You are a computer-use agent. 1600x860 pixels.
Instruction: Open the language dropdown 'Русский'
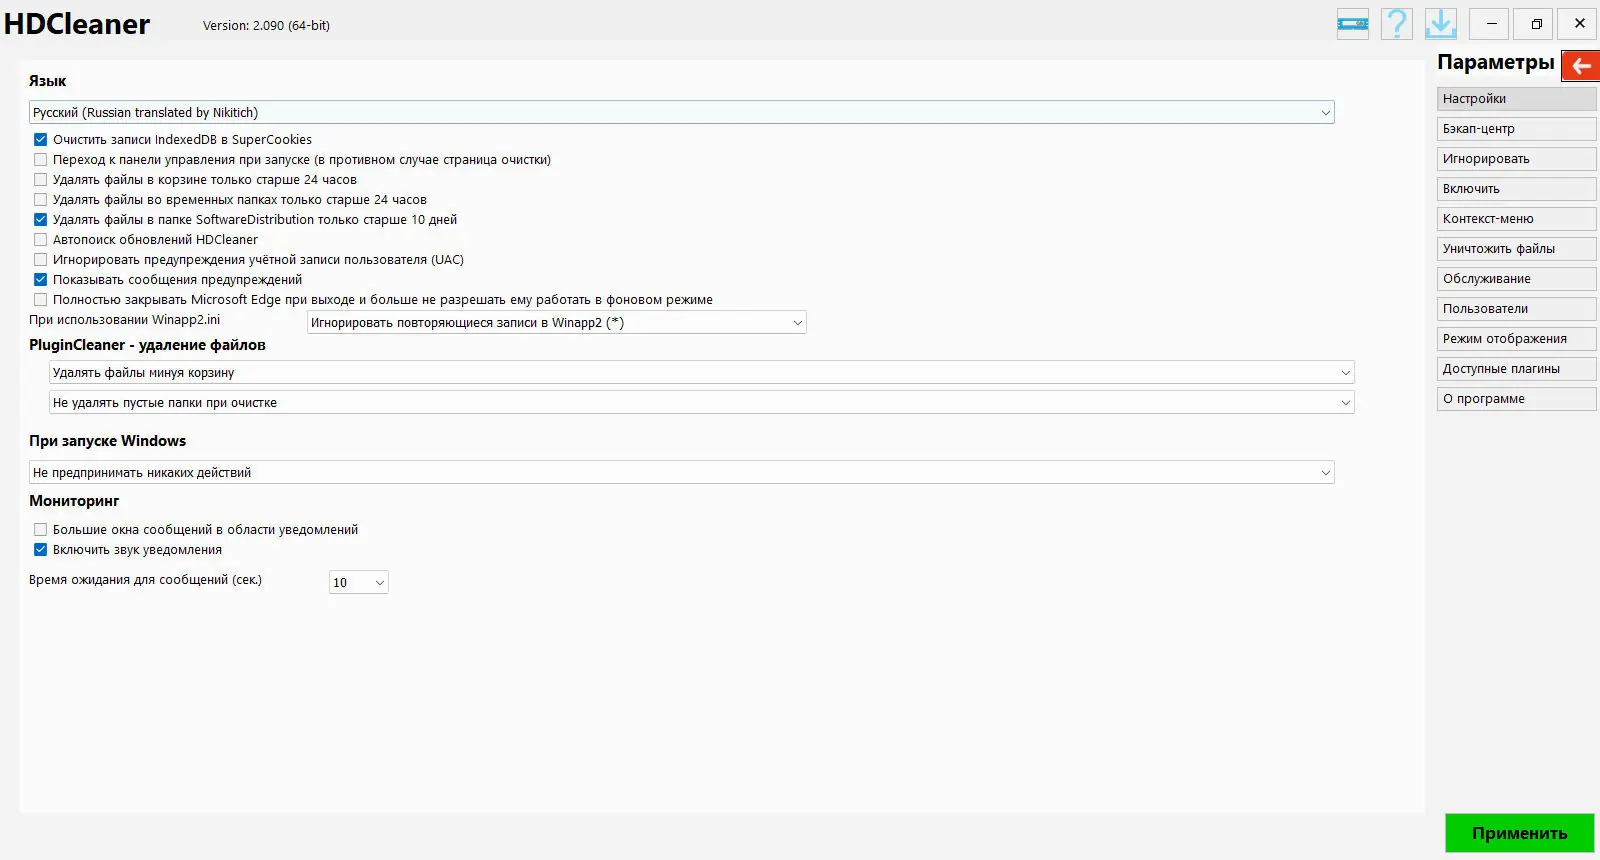(x=681, y=112)
